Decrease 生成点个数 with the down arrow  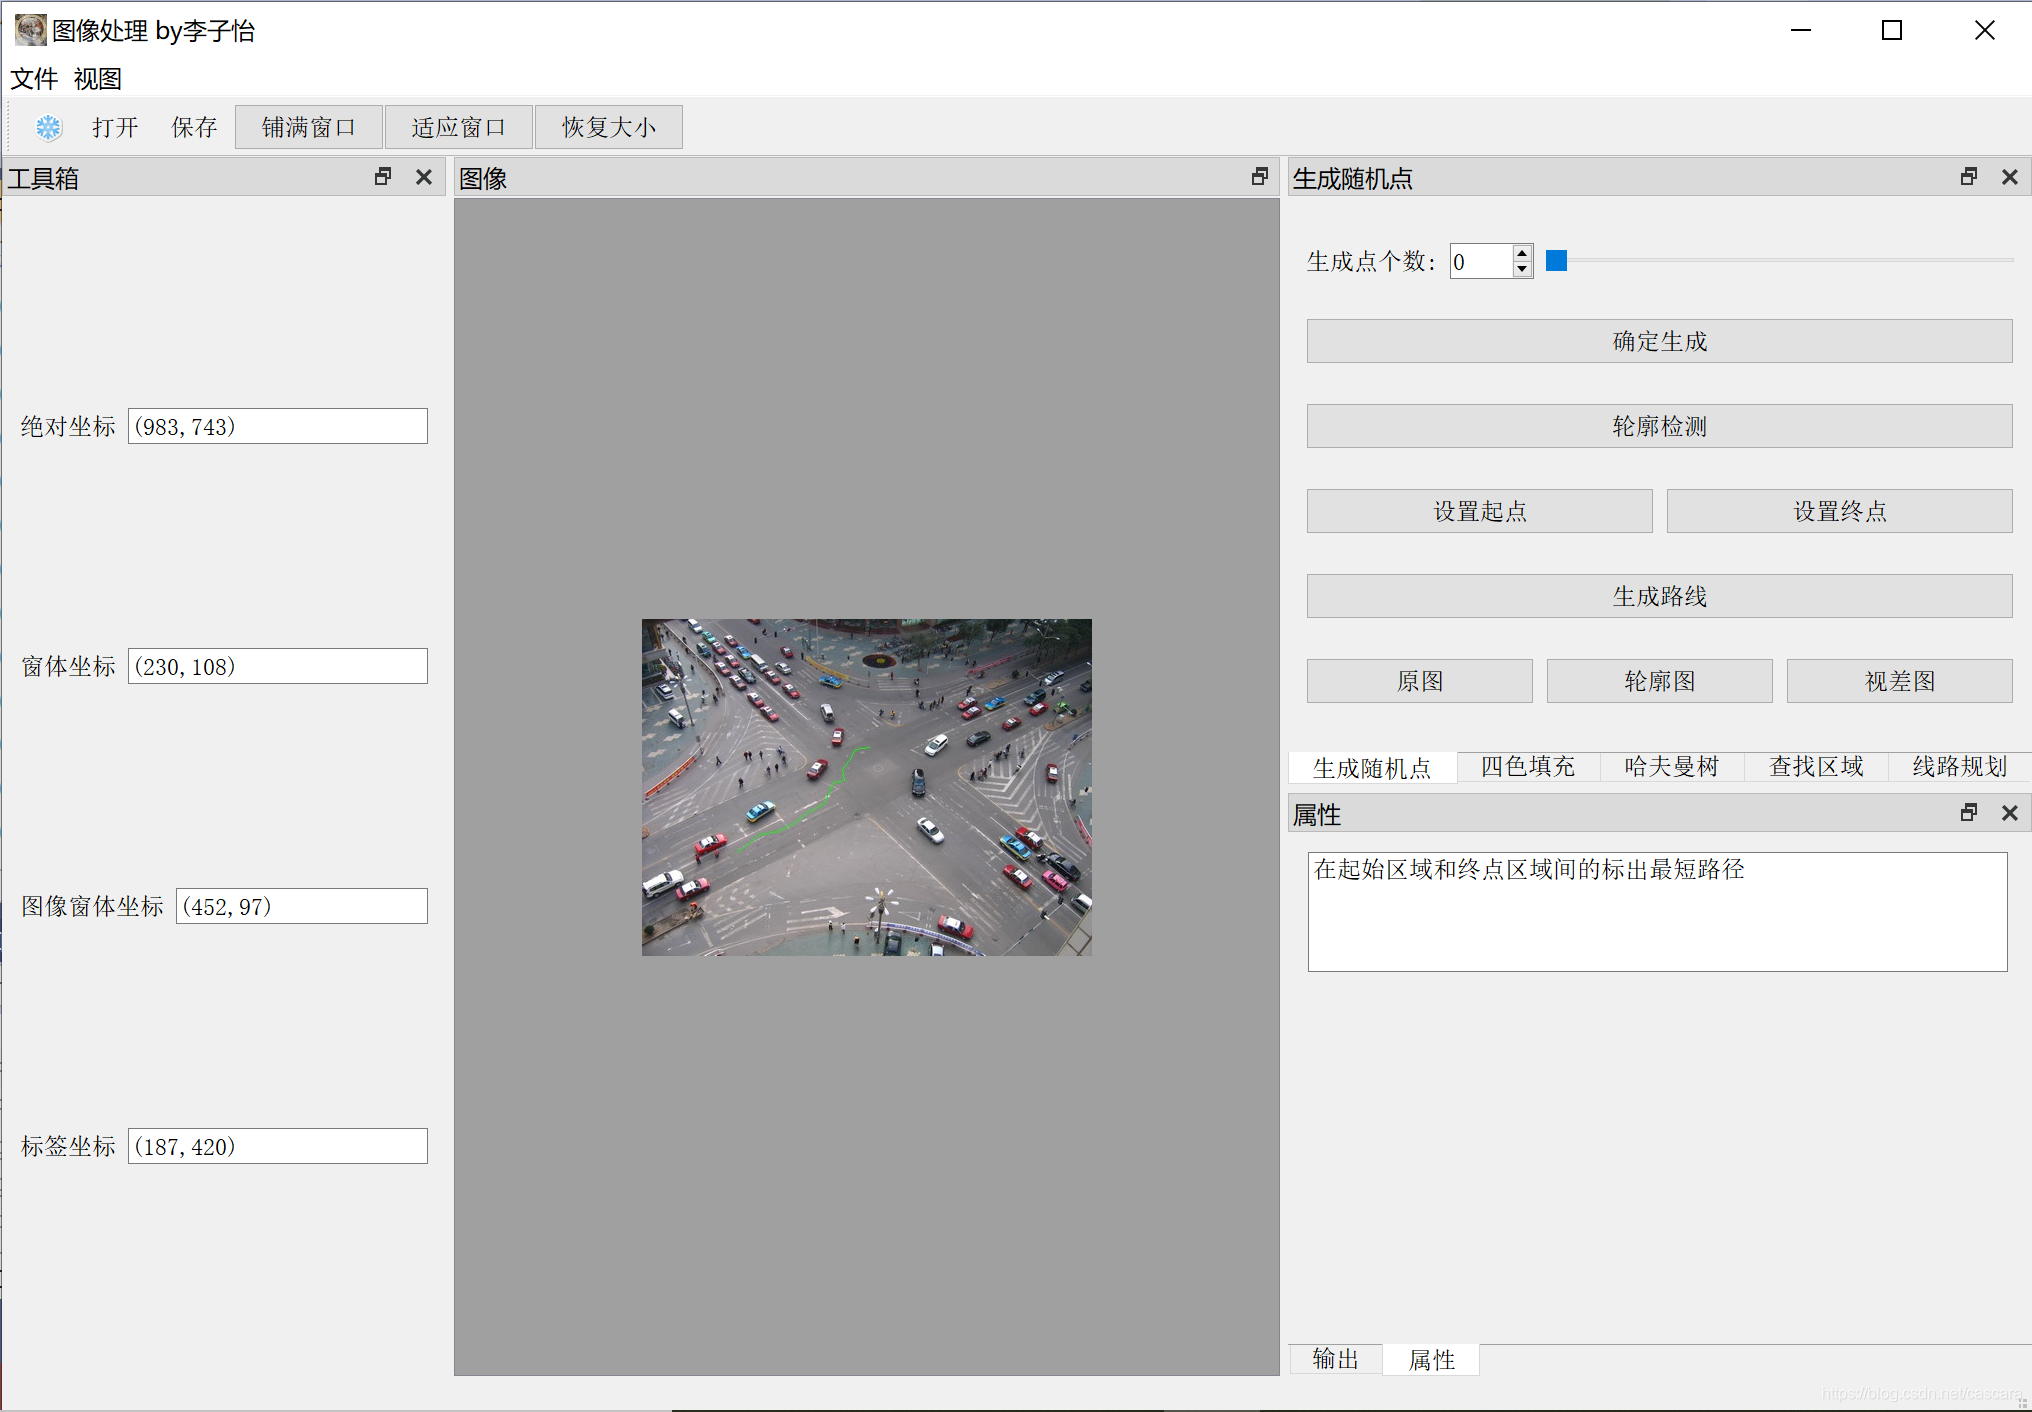(1522, 270)
